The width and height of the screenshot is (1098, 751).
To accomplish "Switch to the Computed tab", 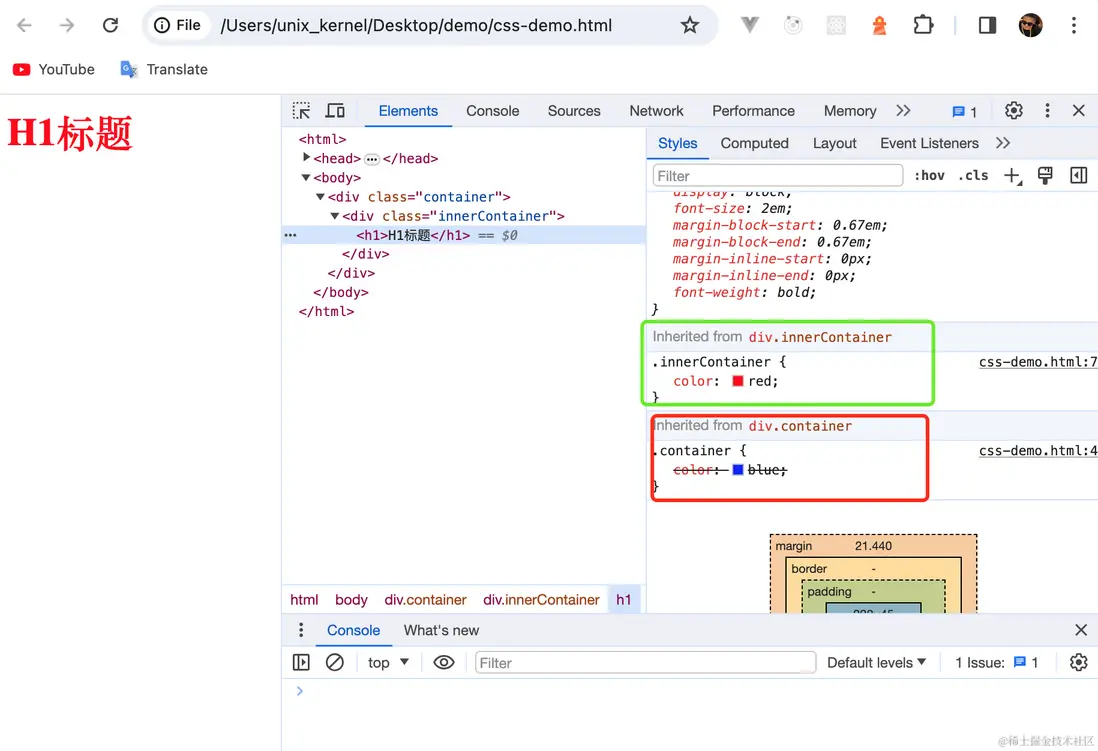I will (754, 143).
